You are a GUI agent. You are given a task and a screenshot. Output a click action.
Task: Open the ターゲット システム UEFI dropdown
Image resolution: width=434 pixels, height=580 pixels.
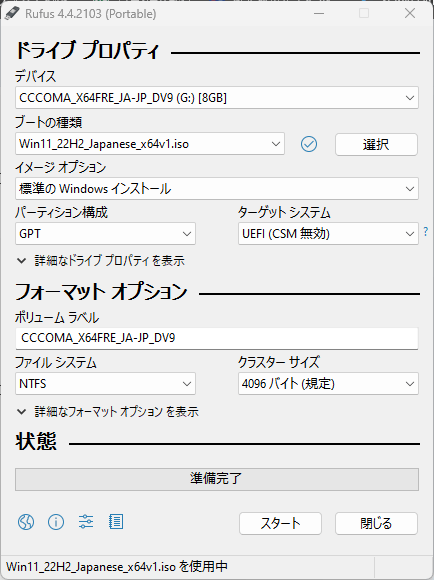pos(328,234)
